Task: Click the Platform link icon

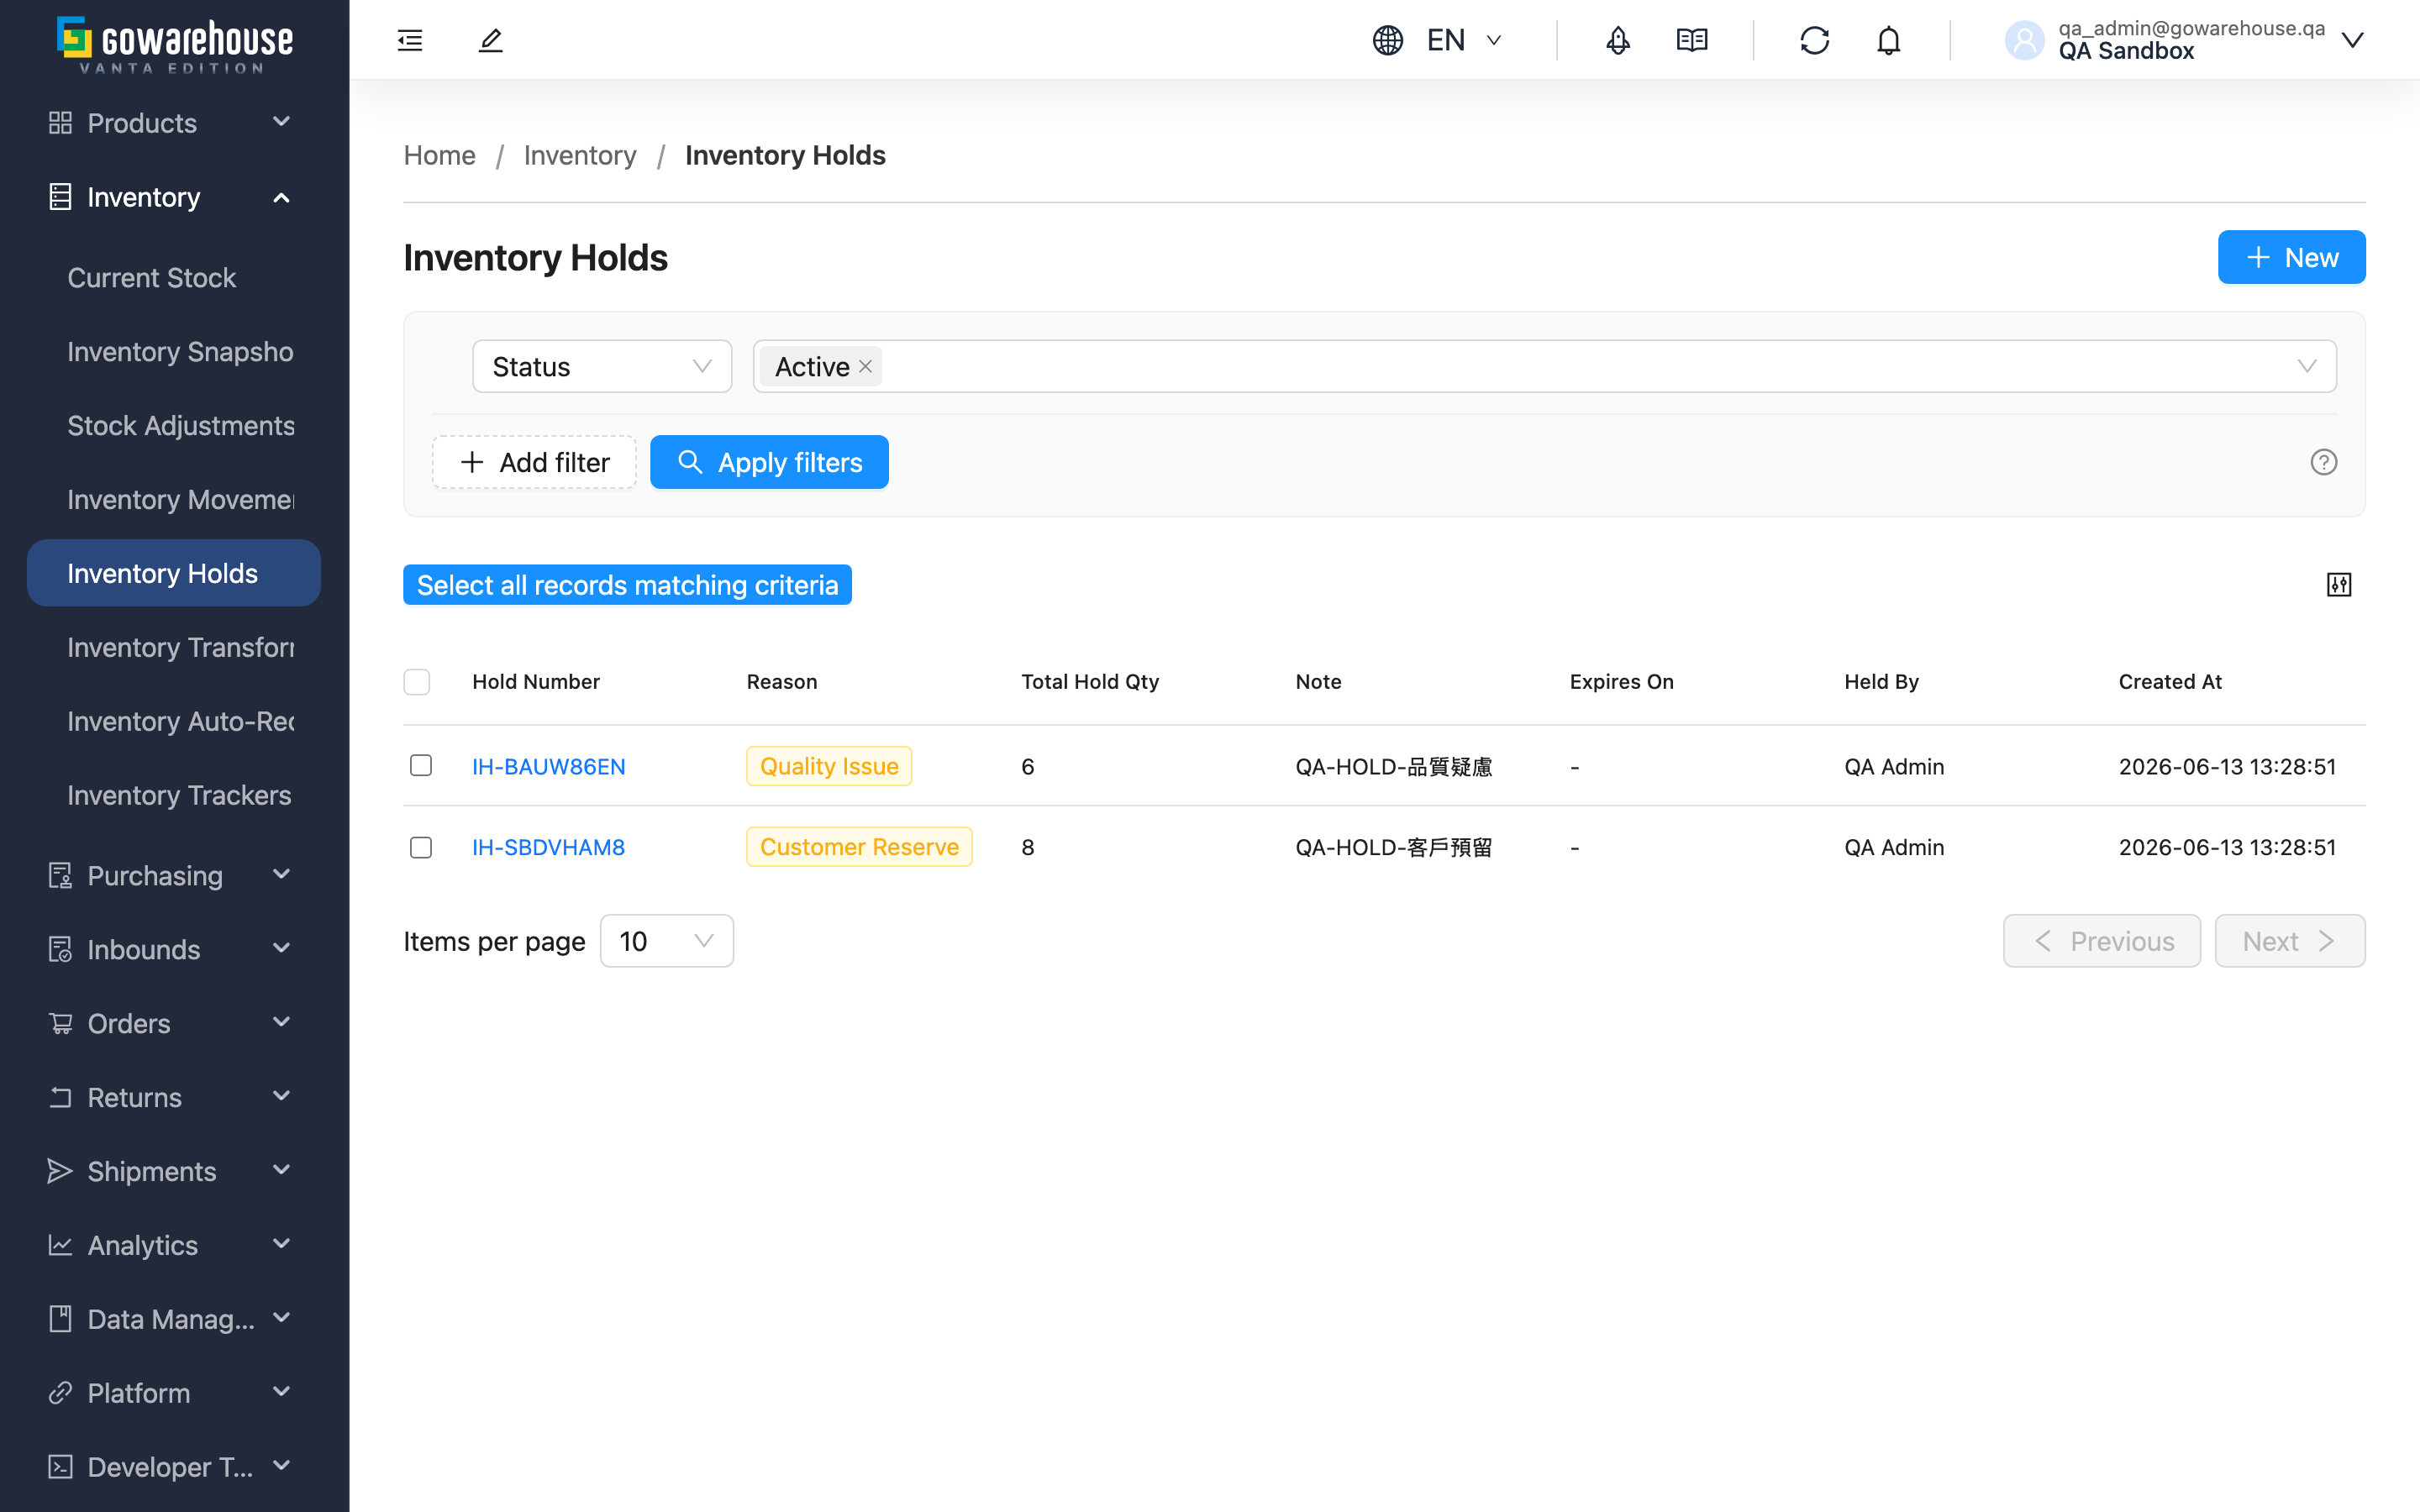Action: click(x=60, y=1393)
